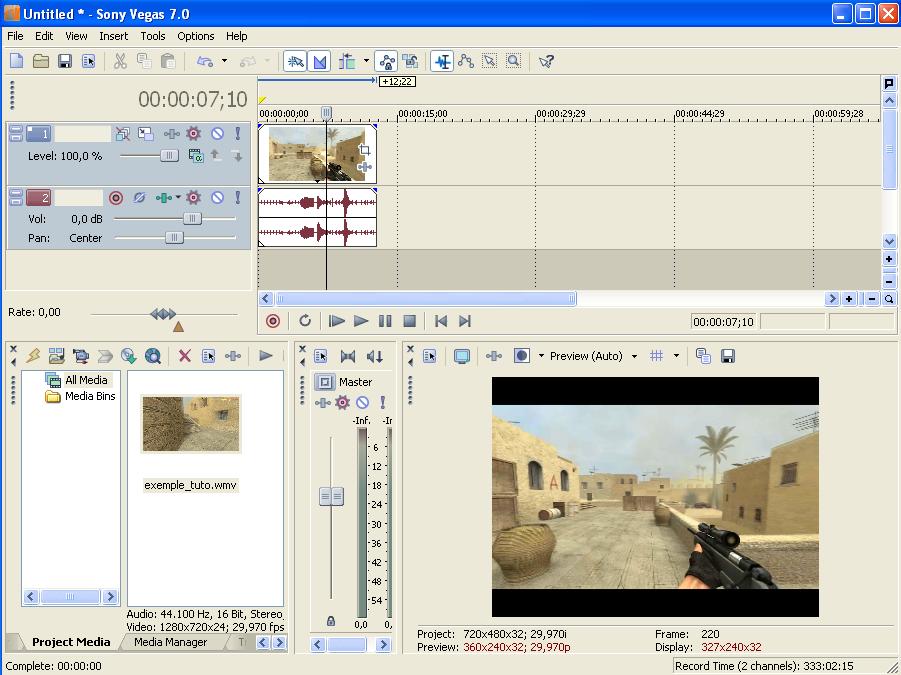Open Video Output FX in preview toolbar
Image resolution: width=901 pixels, height=675 pixels.
click(494, 356)
